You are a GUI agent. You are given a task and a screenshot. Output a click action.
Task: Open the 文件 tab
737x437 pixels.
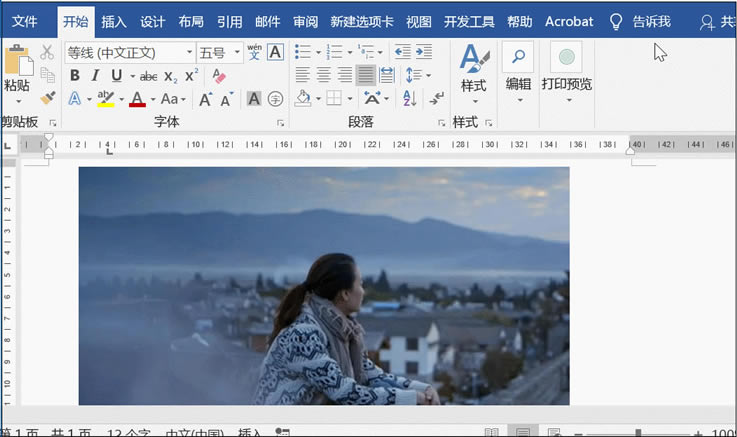(x=24, y=22)
